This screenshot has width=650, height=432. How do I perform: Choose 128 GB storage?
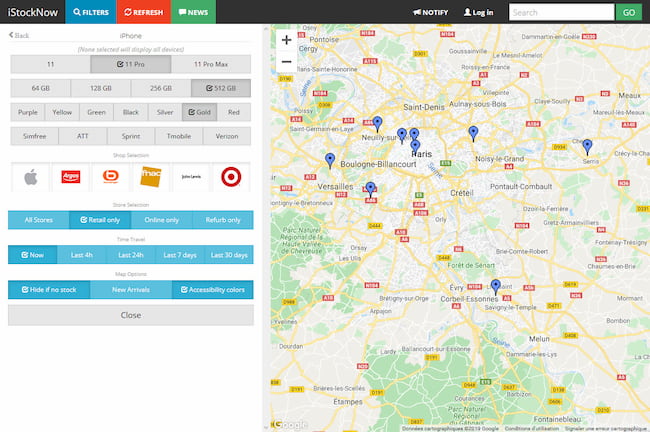point(101,88)
